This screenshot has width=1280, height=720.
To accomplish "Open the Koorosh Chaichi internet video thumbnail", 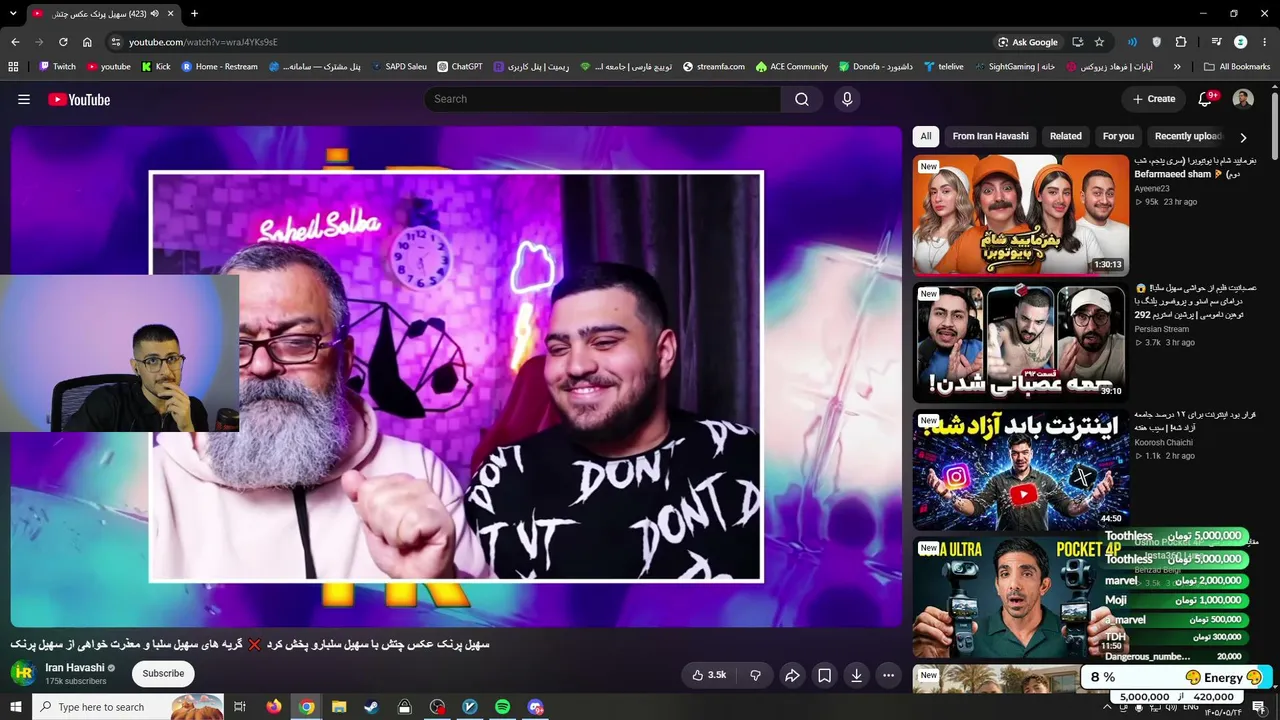I will tap(1021, 470).
